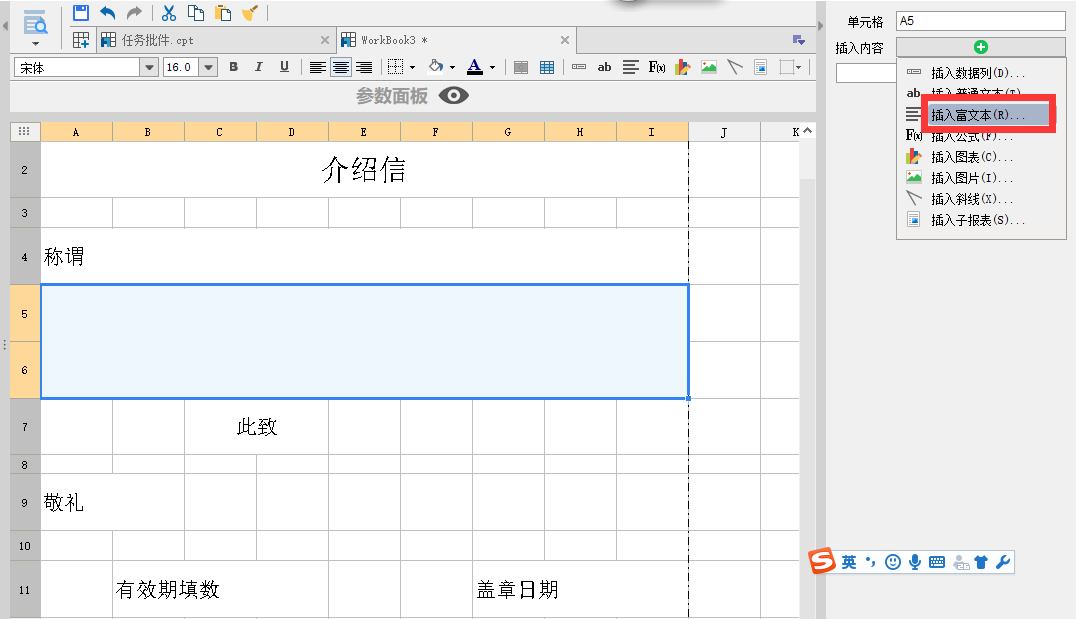Close the 任务批件.cpt tab
Viewport: 1076px width, 619px height.
coord(325,40)
